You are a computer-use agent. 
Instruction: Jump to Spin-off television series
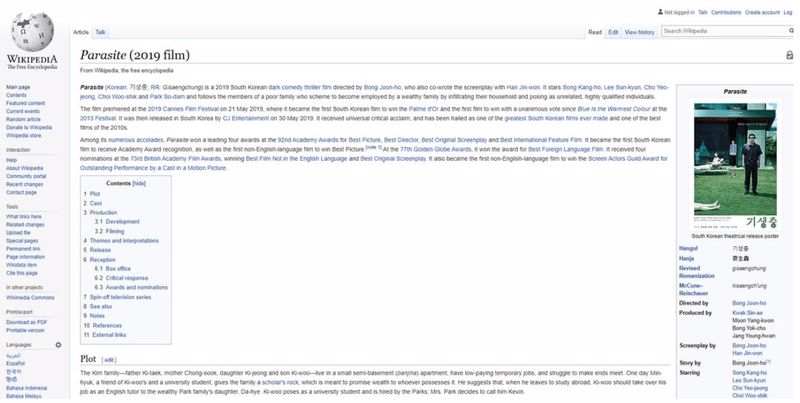coord(120,297)
